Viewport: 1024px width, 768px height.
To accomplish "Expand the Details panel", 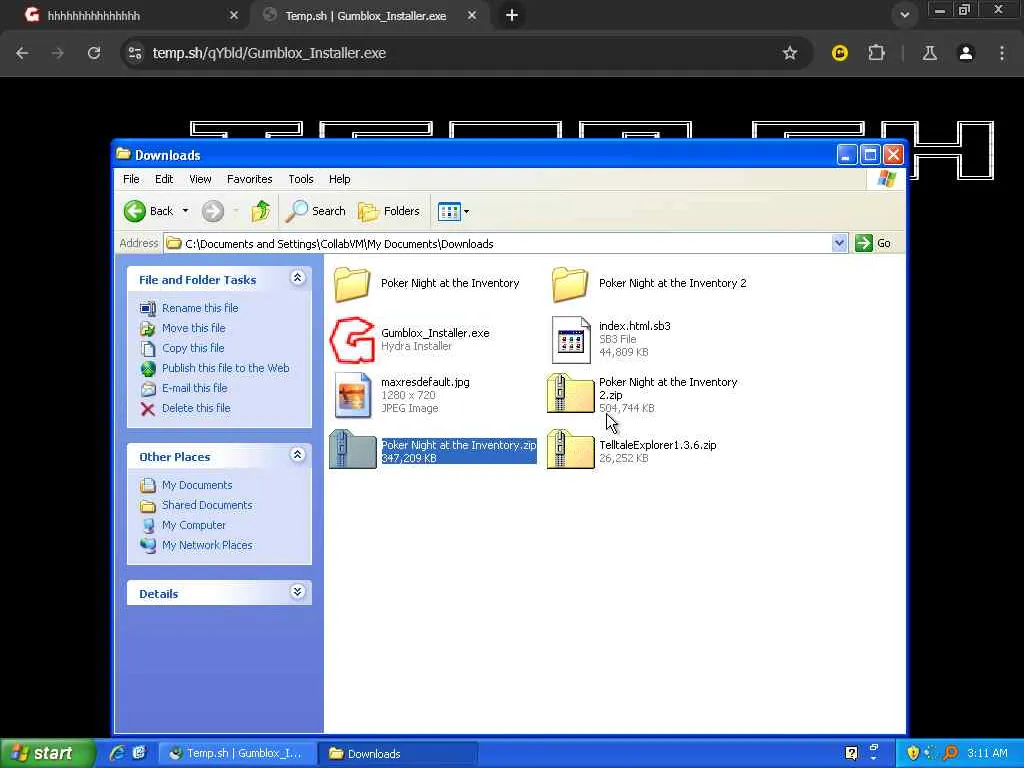I will click(297, 592).
